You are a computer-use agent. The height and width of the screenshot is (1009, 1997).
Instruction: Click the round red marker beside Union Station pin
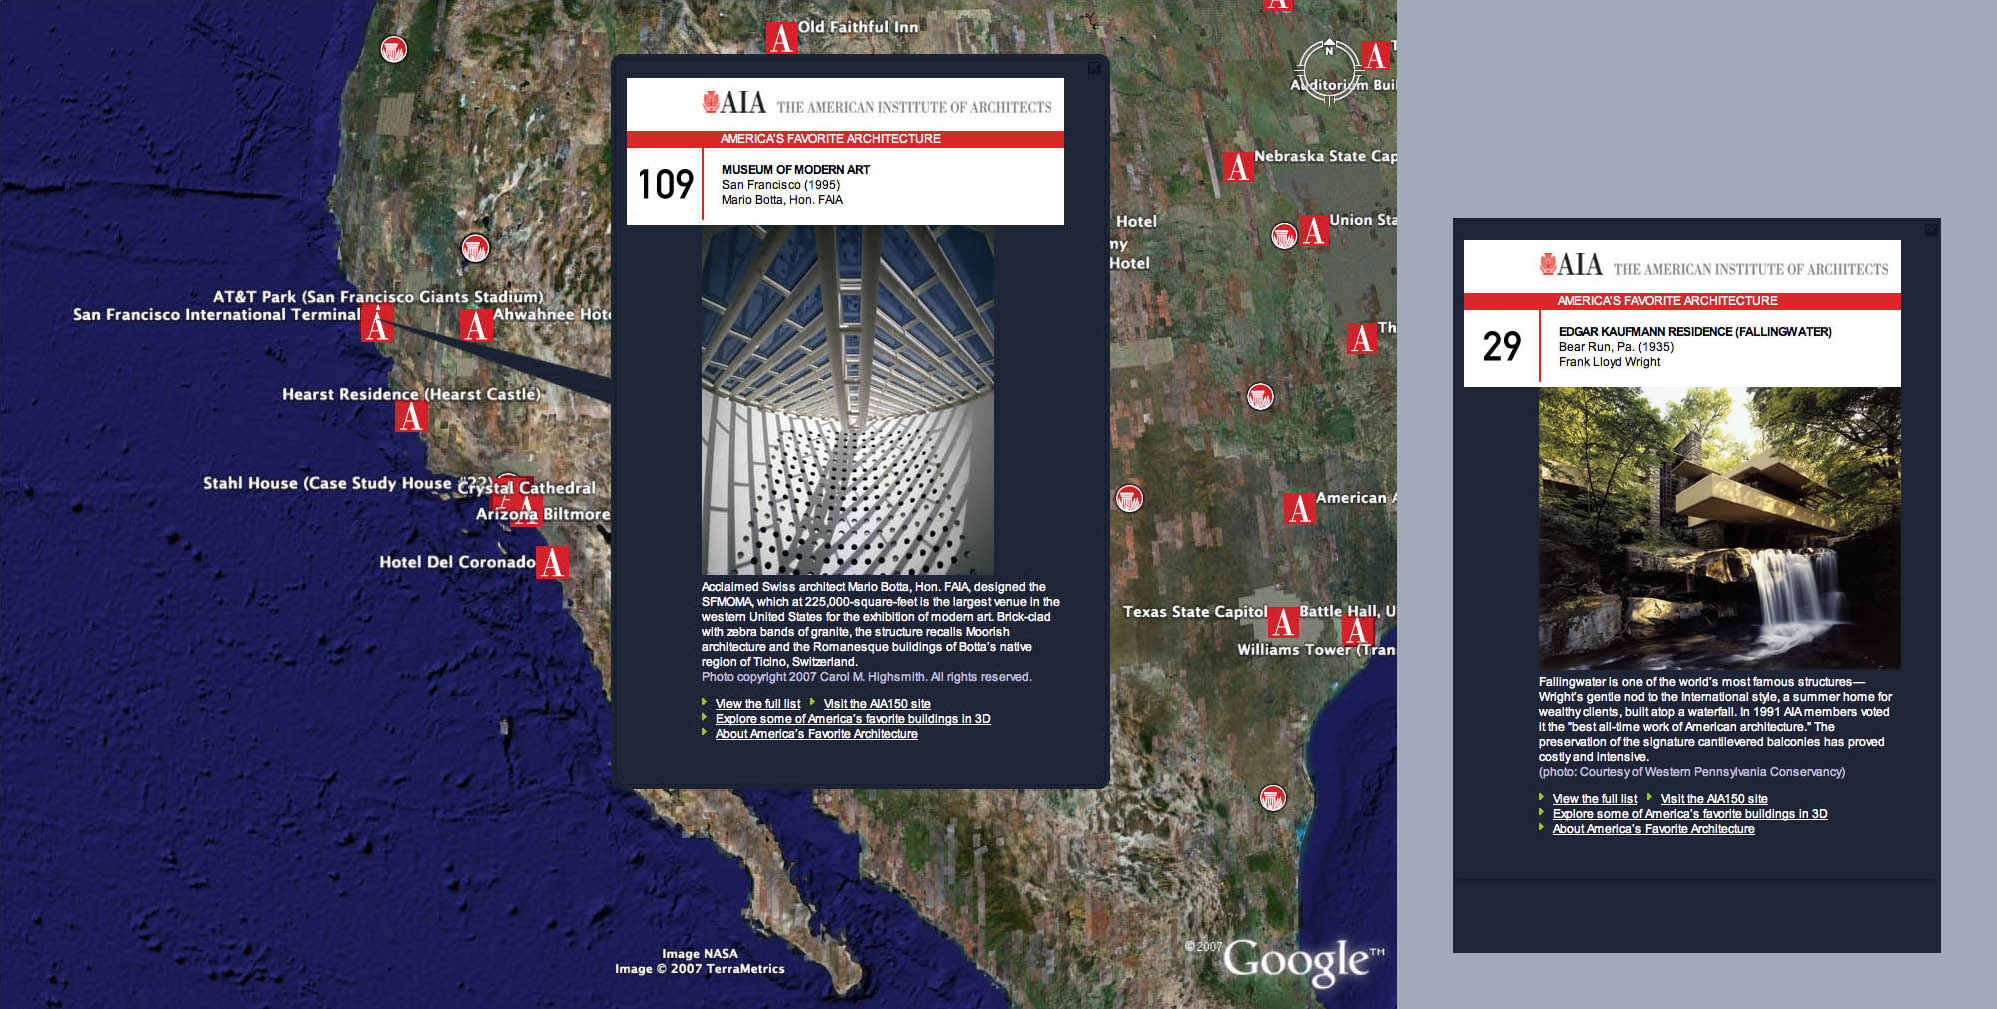[1284, 236]
